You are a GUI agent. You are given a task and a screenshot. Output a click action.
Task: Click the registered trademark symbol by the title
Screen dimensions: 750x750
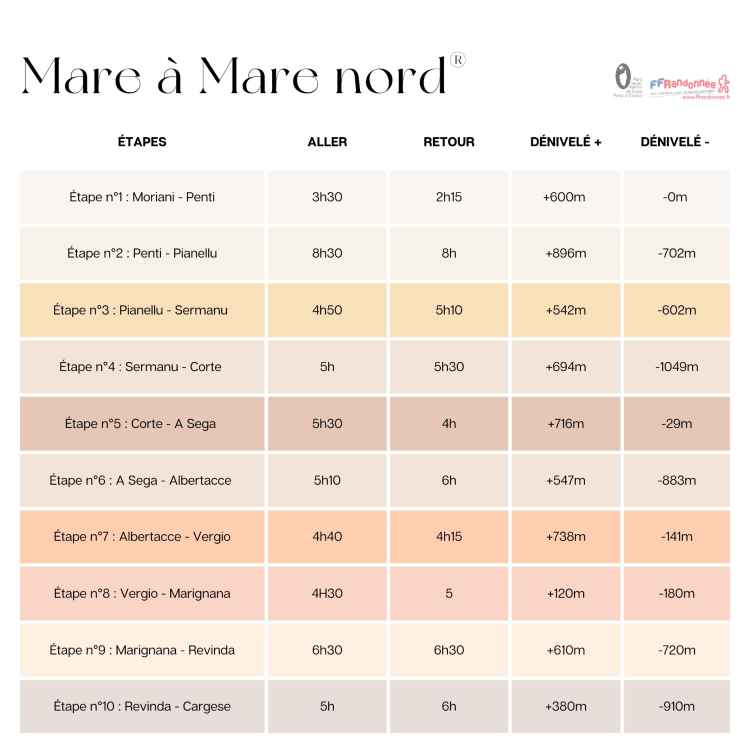[458, 60]
